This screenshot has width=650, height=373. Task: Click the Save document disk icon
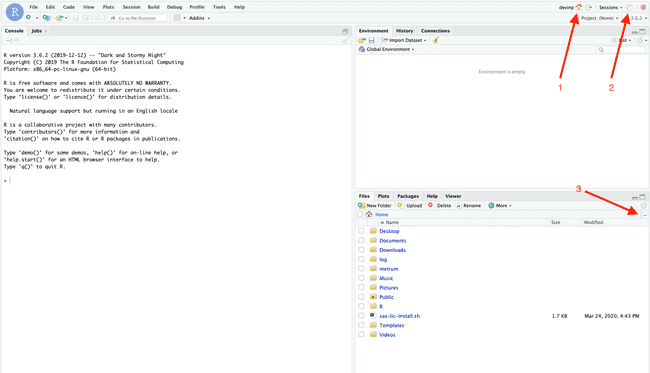pyautogui.click(x=75, y=18)
